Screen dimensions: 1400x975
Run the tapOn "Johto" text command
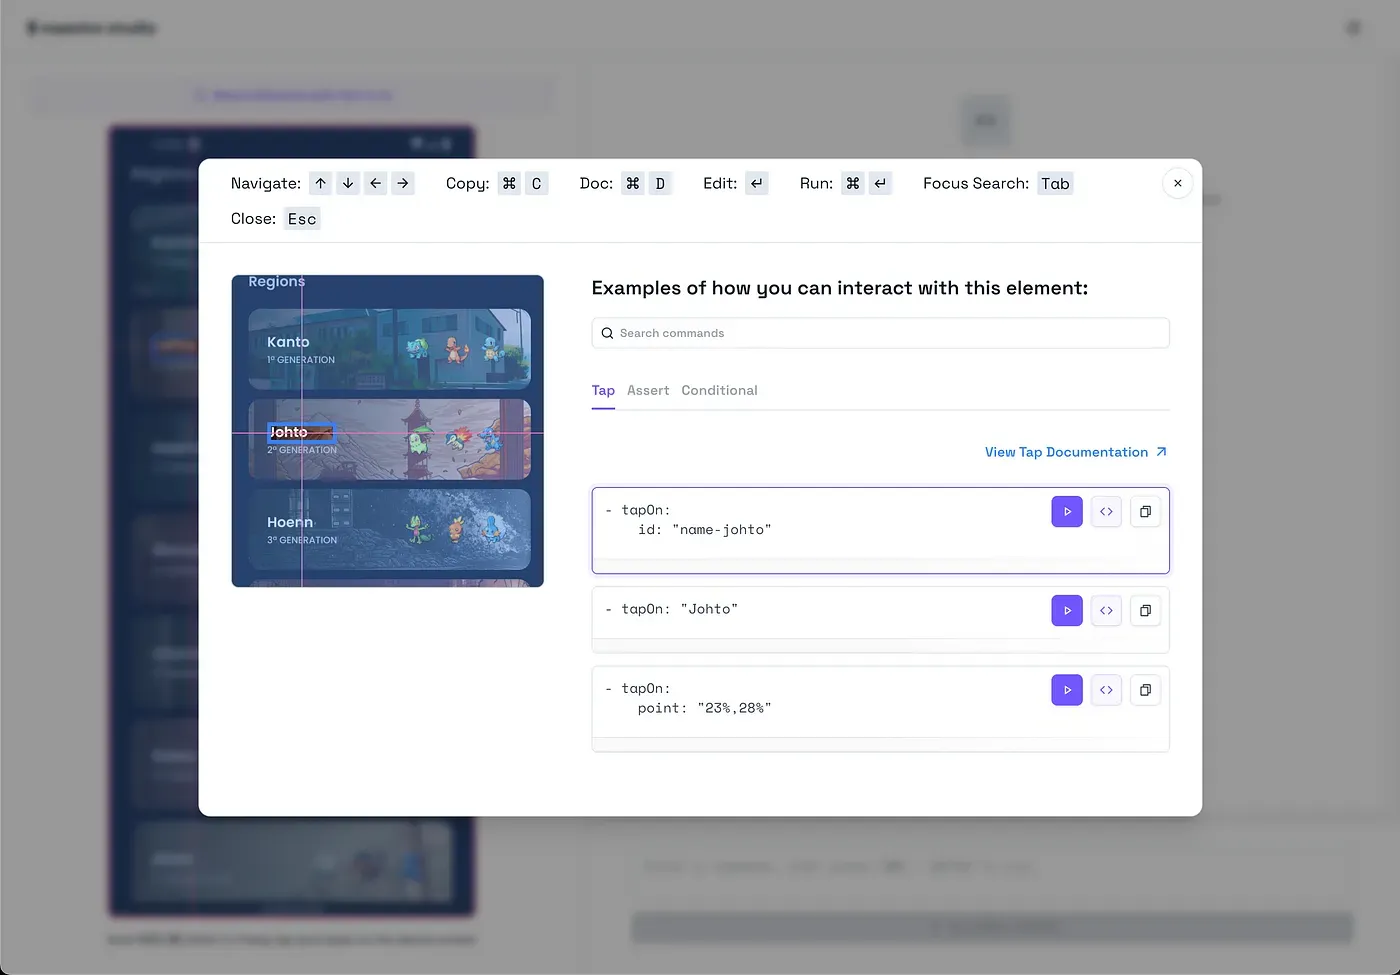(x=1066, y=610)
